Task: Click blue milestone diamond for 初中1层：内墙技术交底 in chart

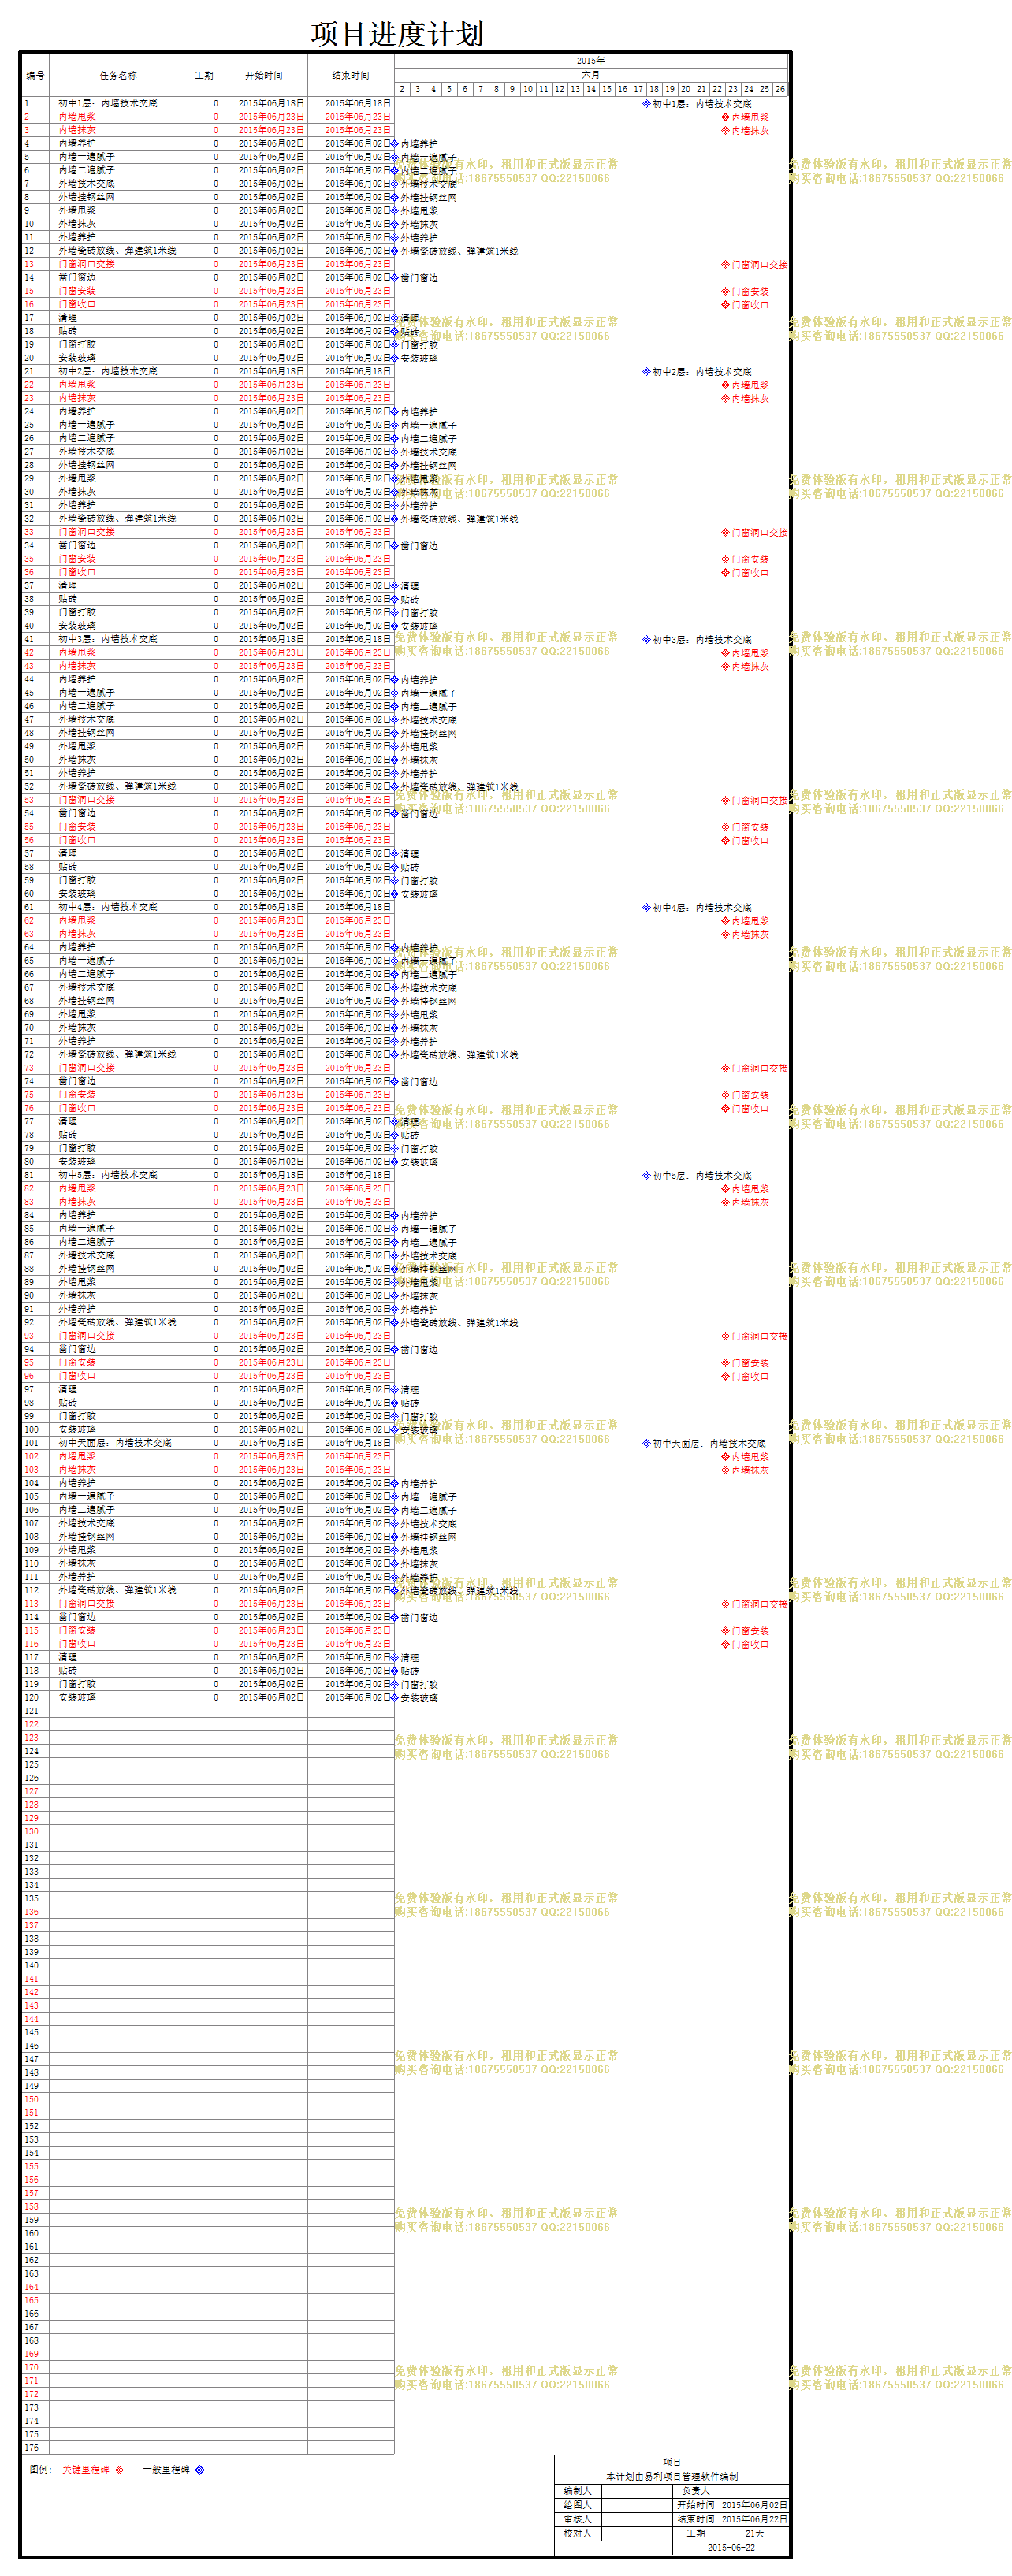Action: [646, 104]
